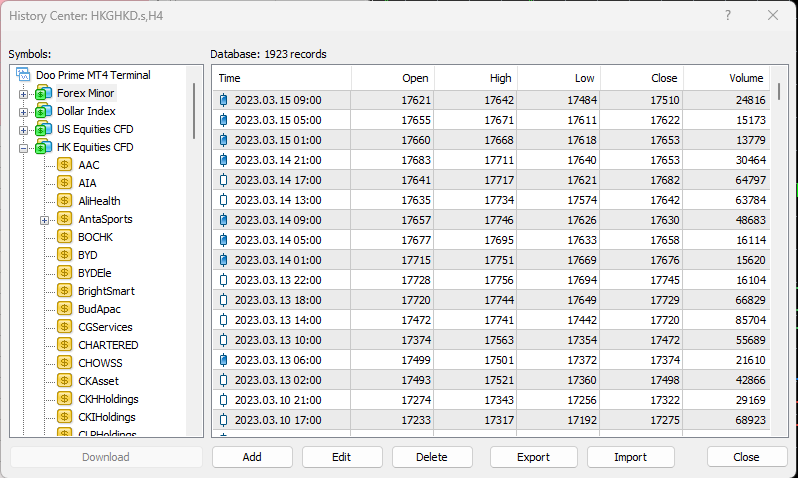Image resolution: width=798 pixels, height=478 pixels.
Task: Expand the AntaSports symbol node
Action: [45, 220]
